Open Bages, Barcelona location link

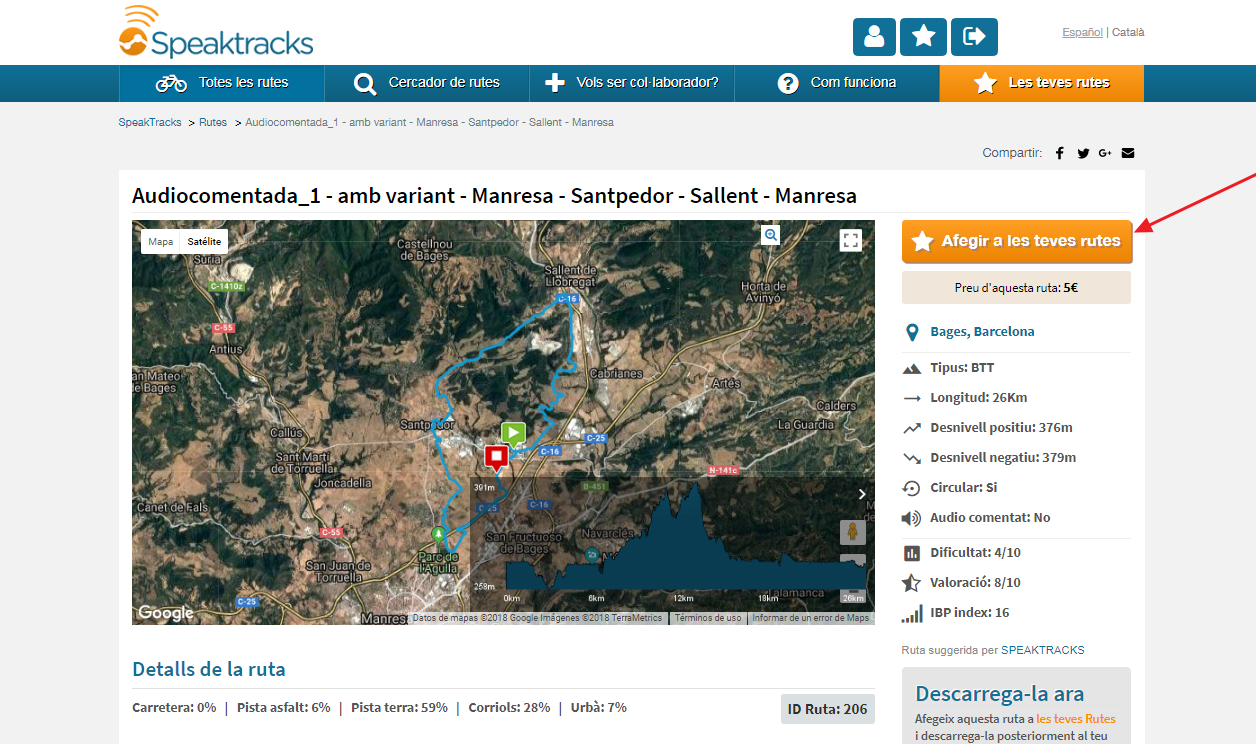pyautogui.click(x=982, y=331)
